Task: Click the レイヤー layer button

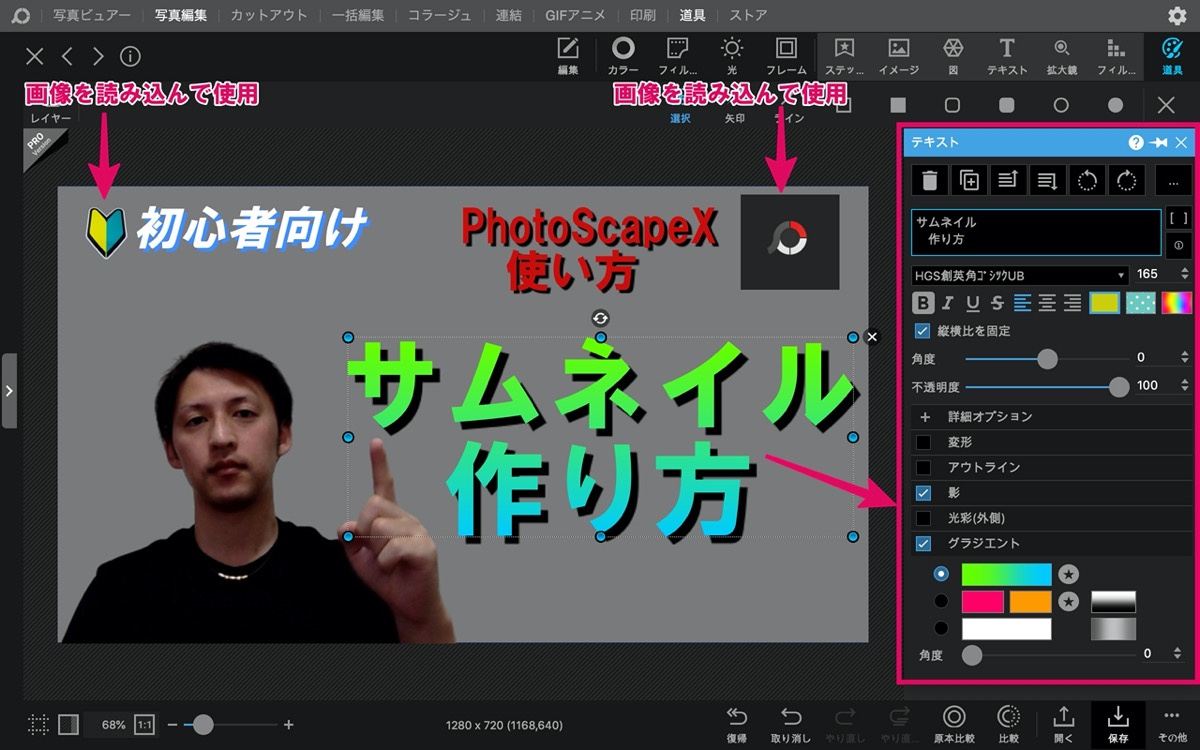Action: click(x=49, y=118)
